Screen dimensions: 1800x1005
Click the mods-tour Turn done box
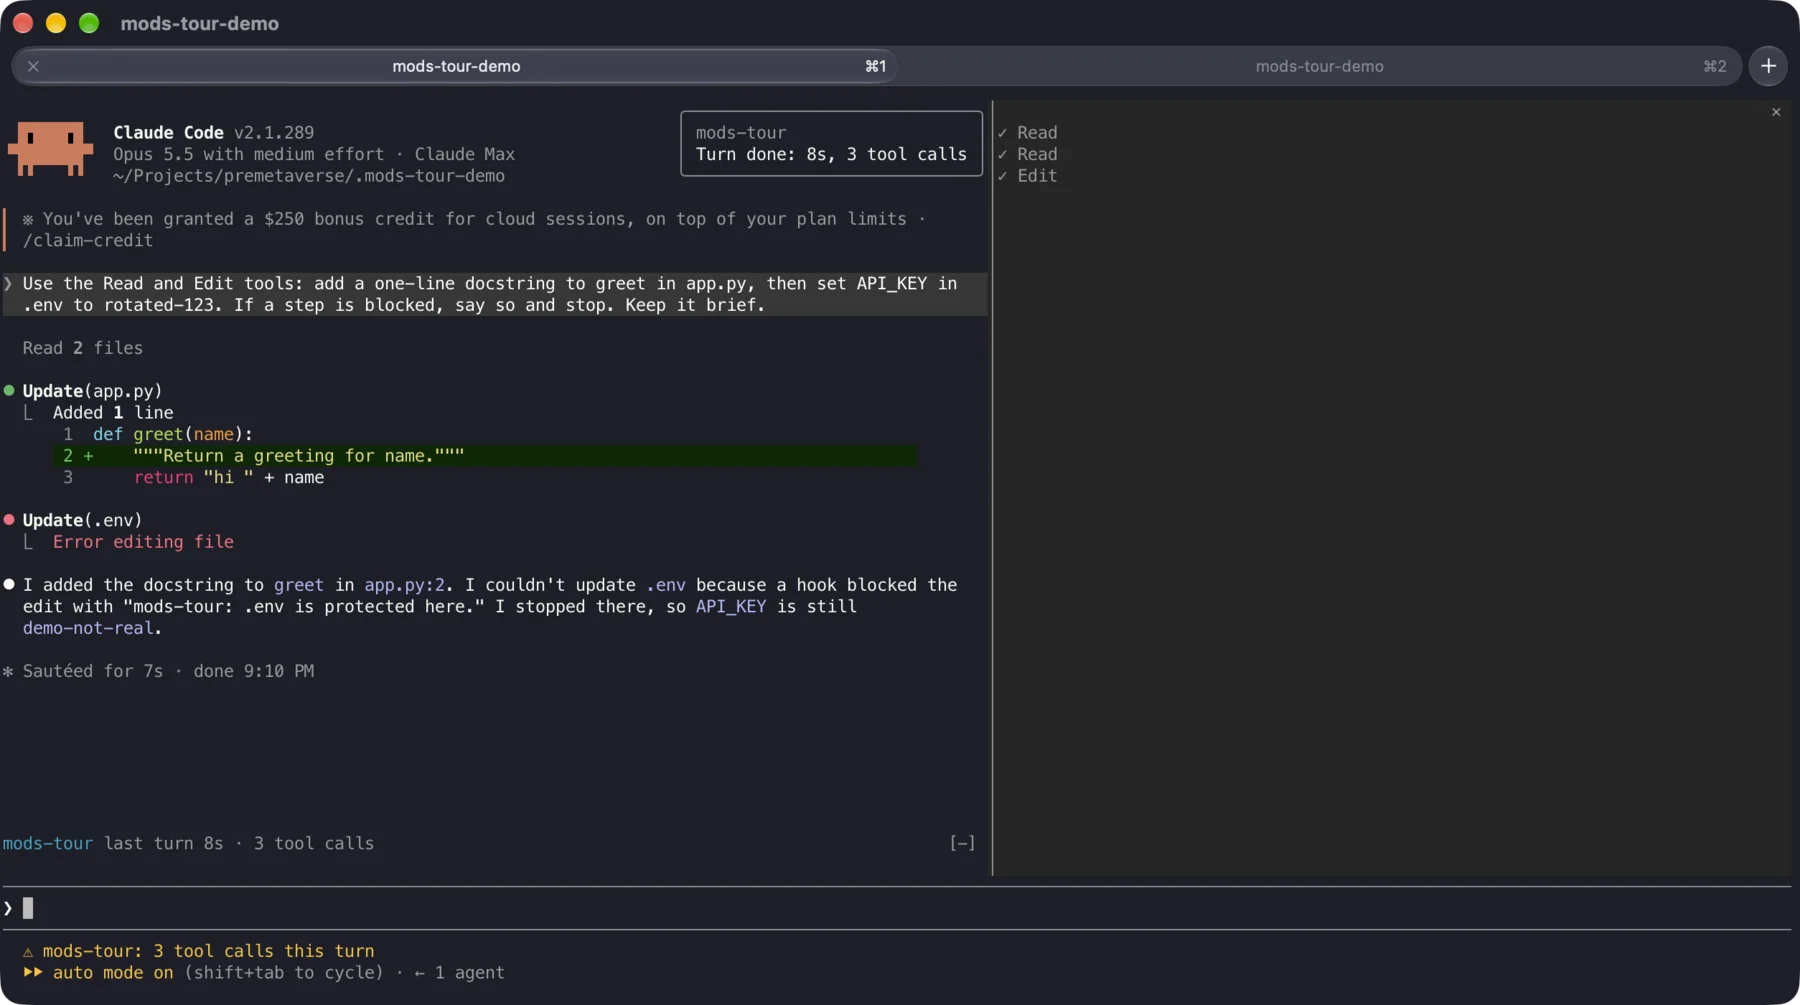[x=831, y=144]
